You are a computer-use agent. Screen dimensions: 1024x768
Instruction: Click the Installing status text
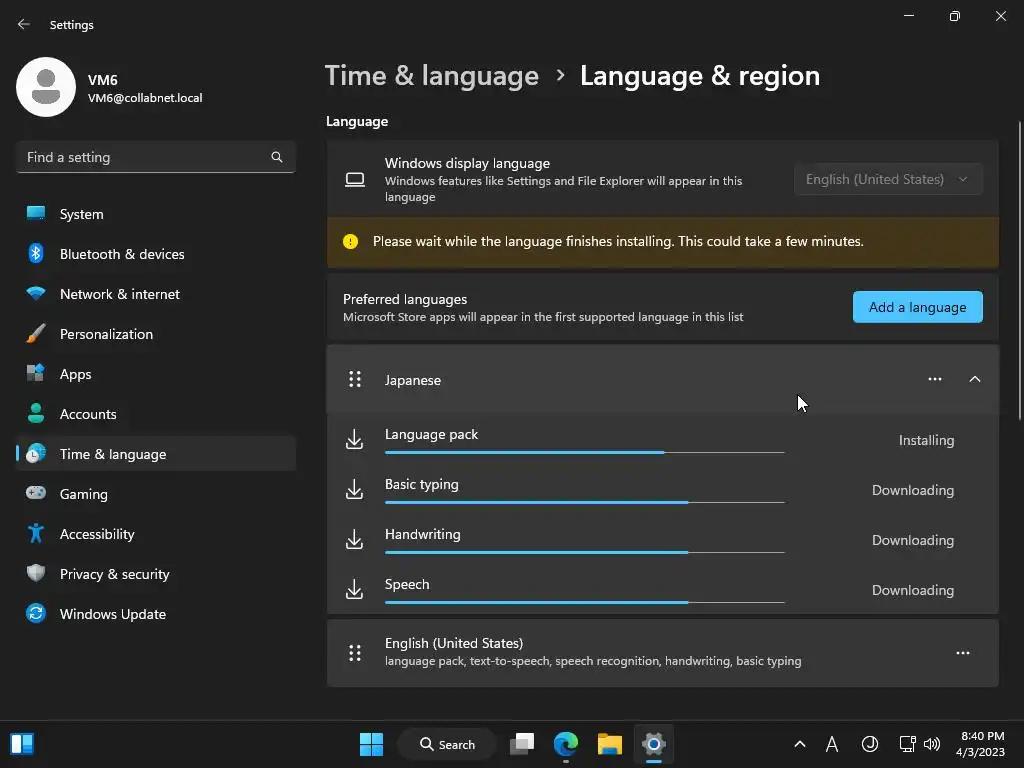click(x=926, y=440)
